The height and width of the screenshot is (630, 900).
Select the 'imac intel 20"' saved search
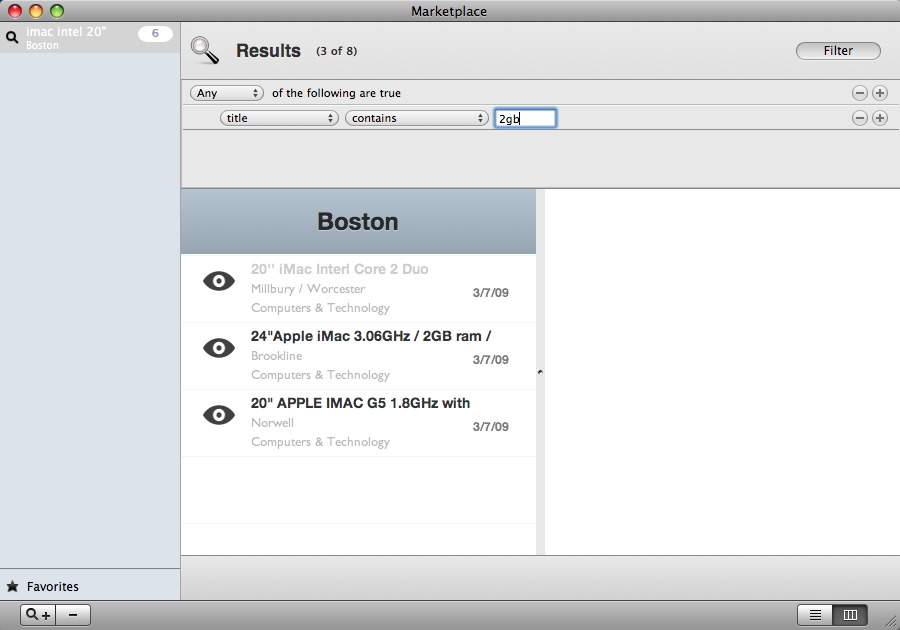pos(90,38)
